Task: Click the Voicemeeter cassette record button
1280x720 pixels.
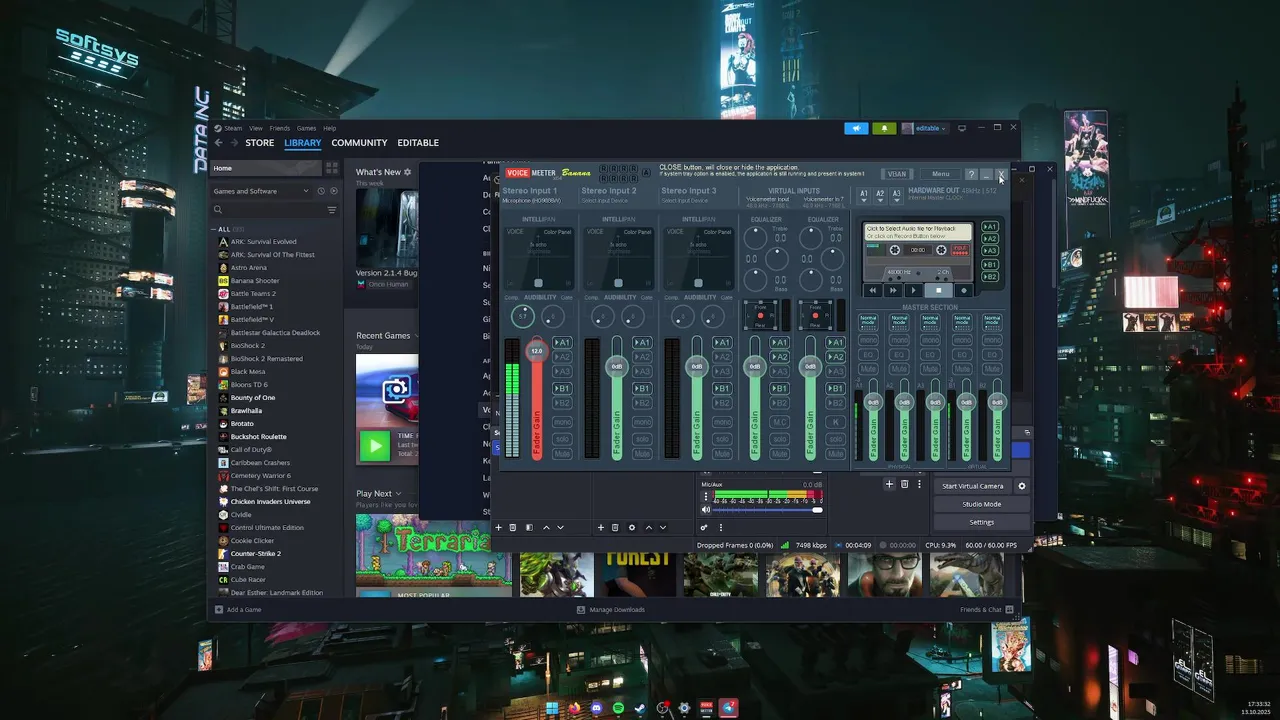Action: (x=964, y=290)
